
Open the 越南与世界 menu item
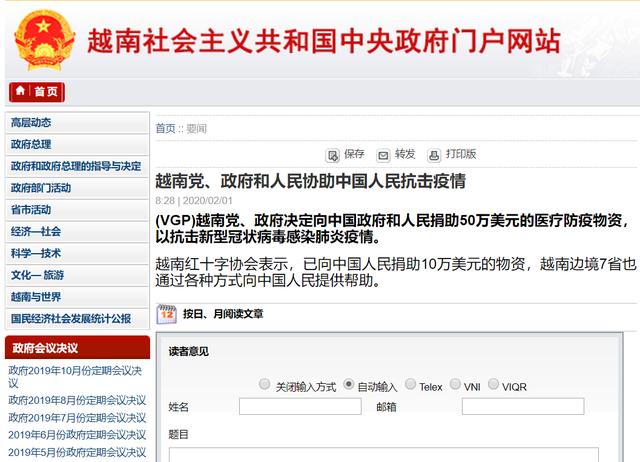(77, 297)
